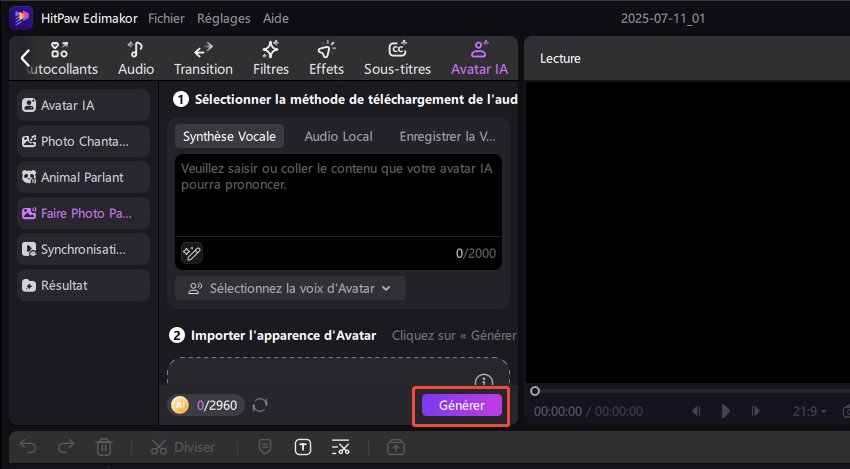The image size is (850, 469).
Task: Select Avatar IA in the sidebar
Action: click(x=83, y=105)
